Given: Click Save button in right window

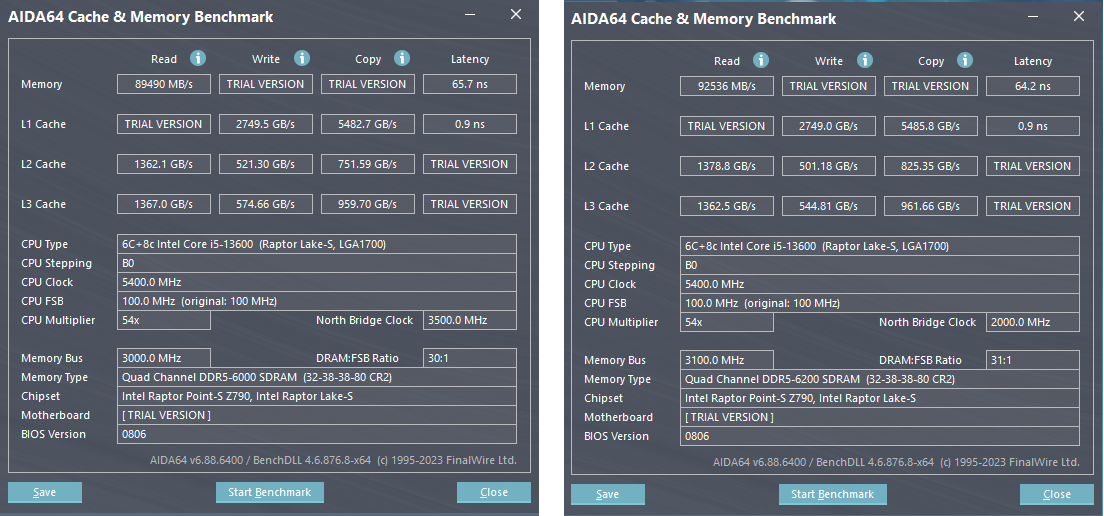Looking at the screenshot, I should point(608,494).
